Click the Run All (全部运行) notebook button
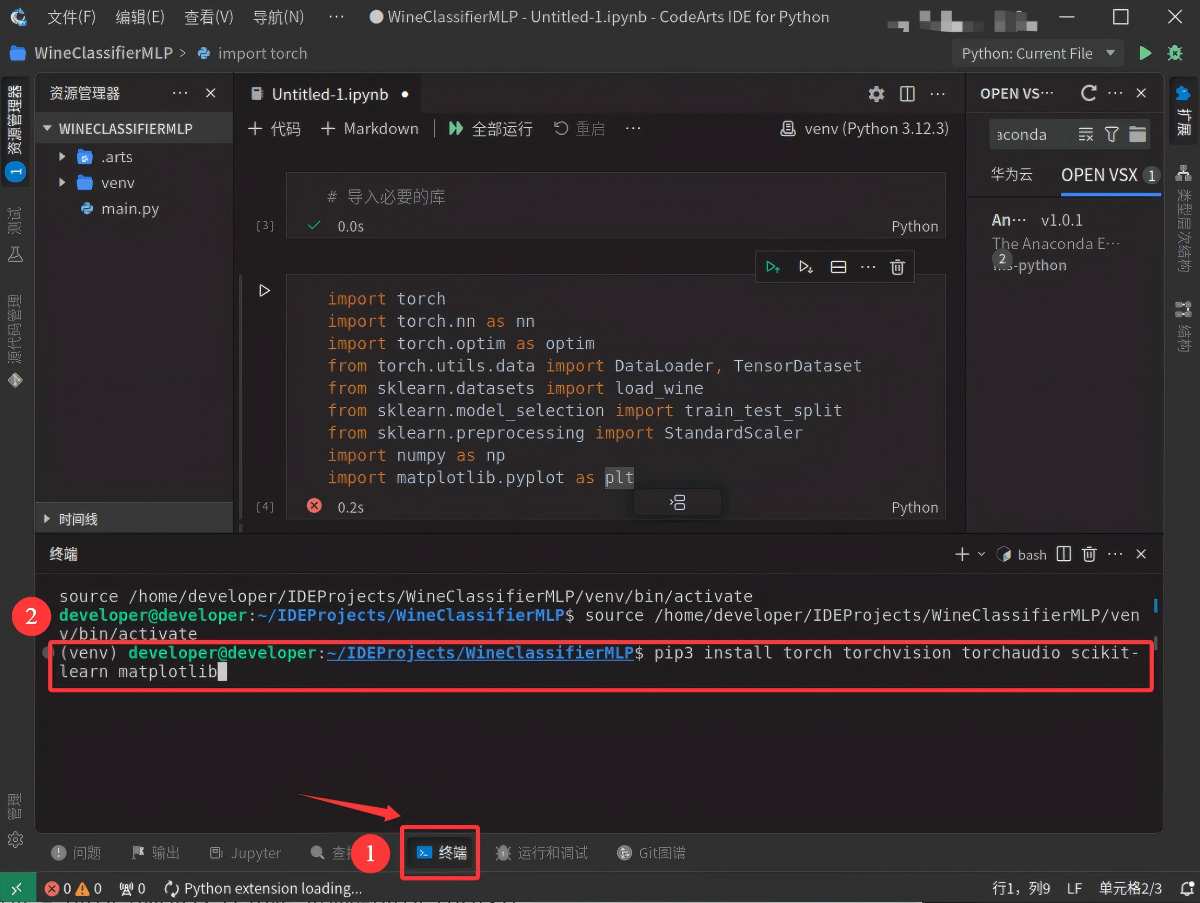The image size is (1200, 903). click(490, 129)
